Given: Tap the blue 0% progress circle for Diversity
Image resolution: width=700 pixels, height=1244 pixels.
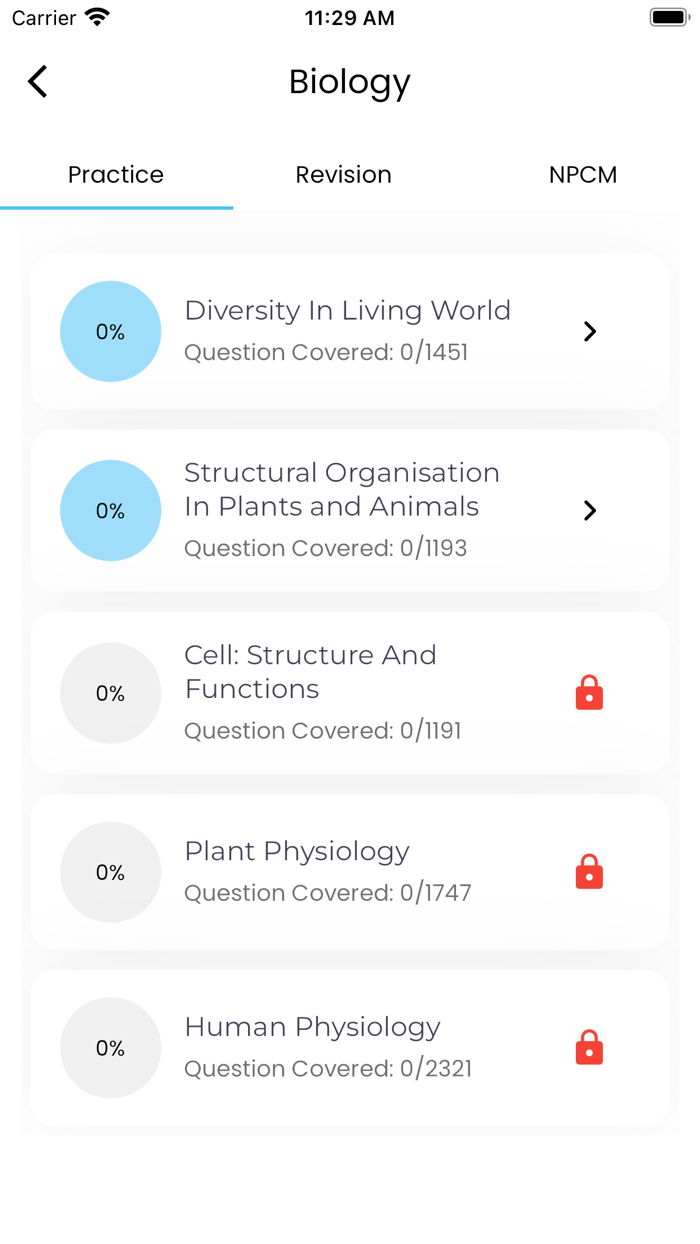Looking at the screenshot, I should click(x=110, y=331).
